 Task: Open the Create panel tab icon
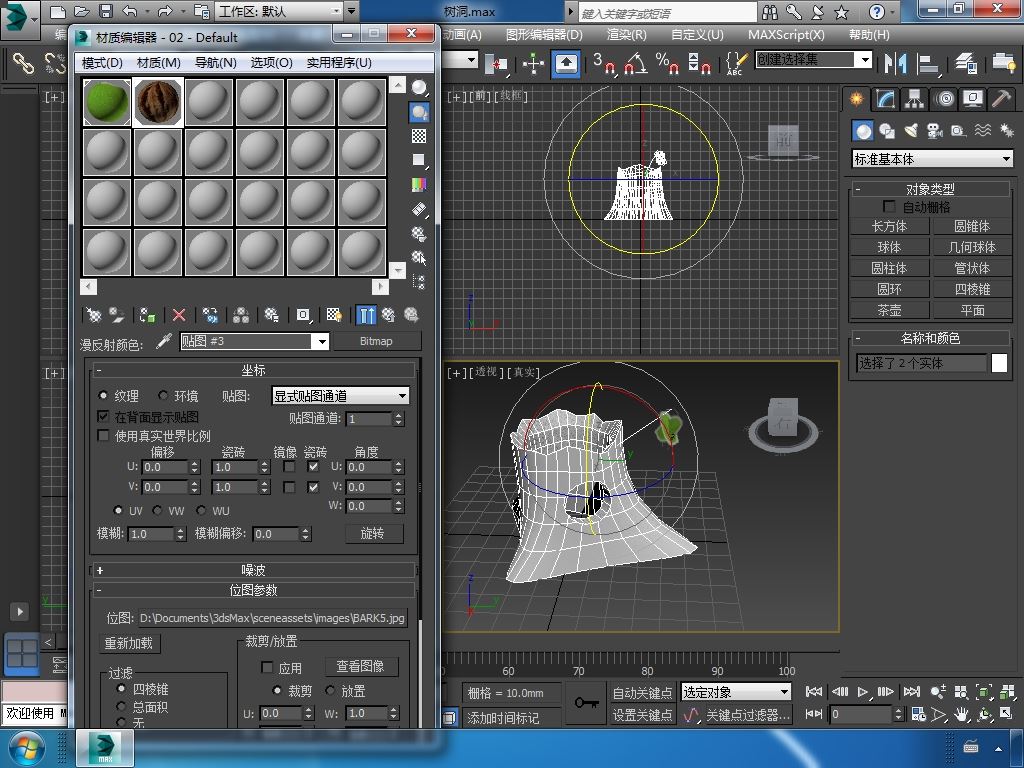tap(856, 99)
